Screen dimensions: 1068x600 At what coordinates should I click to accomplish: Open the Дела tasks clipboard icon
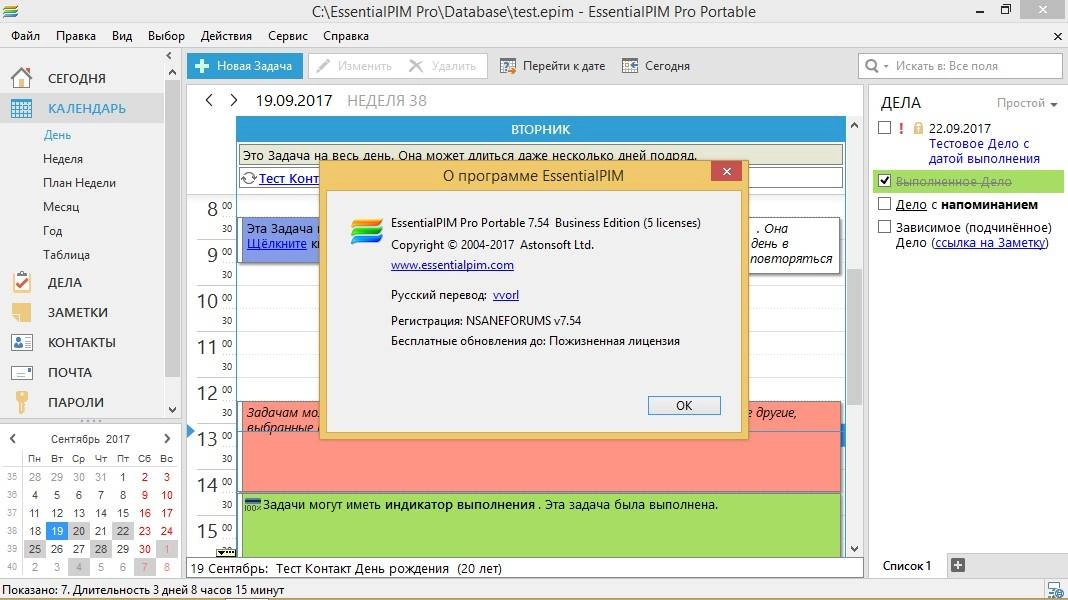[21, 282]
